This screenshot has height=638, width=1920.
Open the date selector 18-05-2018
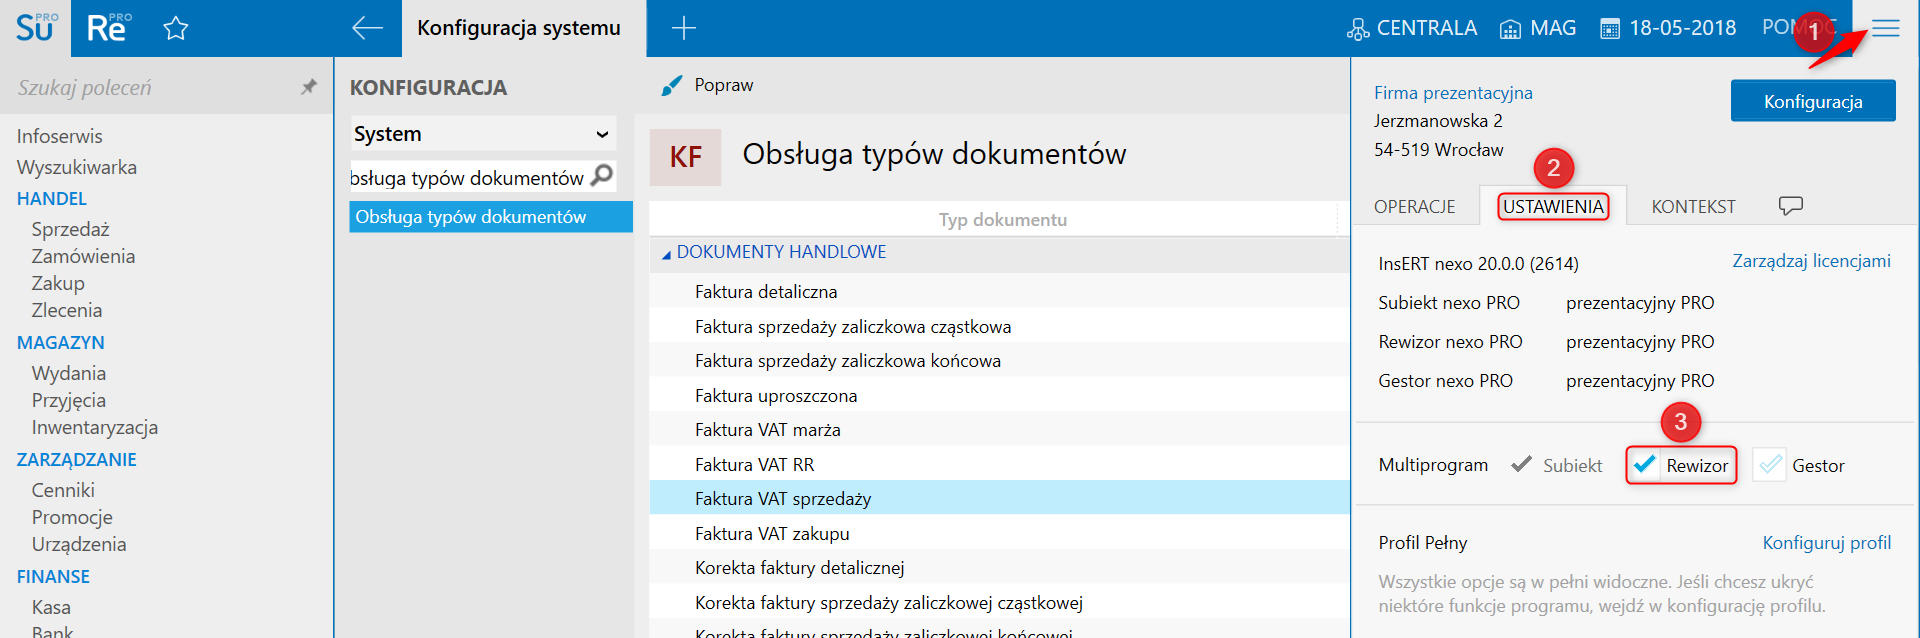click(x=1668, y=28)
